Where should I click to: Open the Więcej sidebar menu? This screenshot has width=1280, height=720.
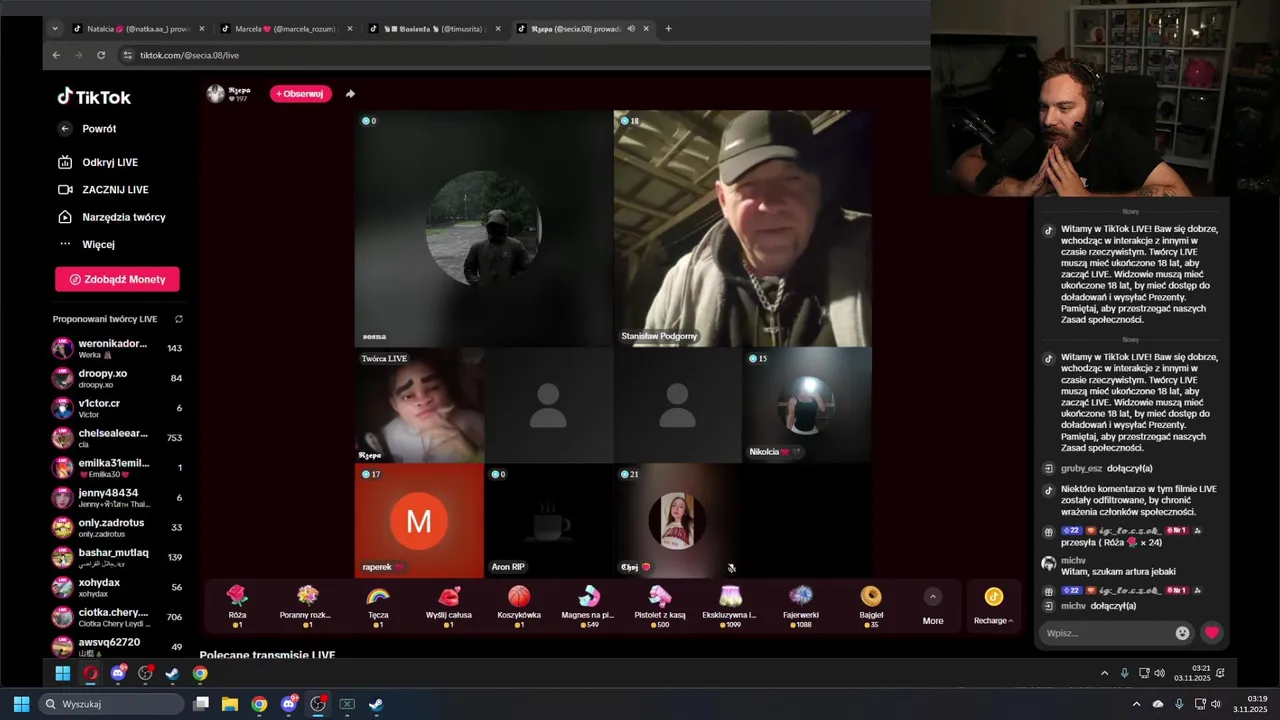tap(86, 244)
